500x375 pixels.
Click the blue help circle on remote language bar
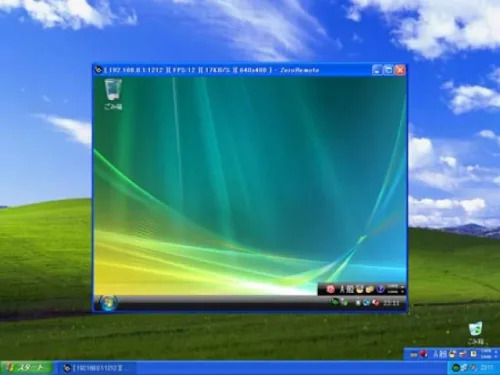click(380, 289)
